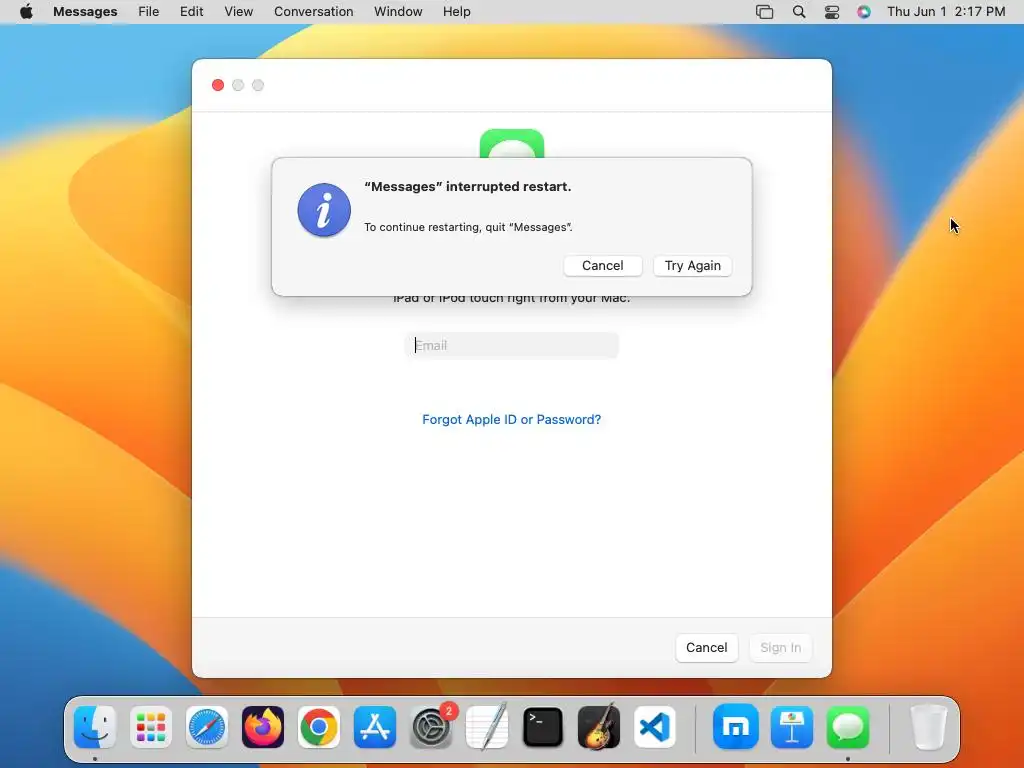Image resolution: width=1024 pixels, height=768 pixels.
Task: Open the Apple menu
Action: pyautogui.click(x=26, y=12)
